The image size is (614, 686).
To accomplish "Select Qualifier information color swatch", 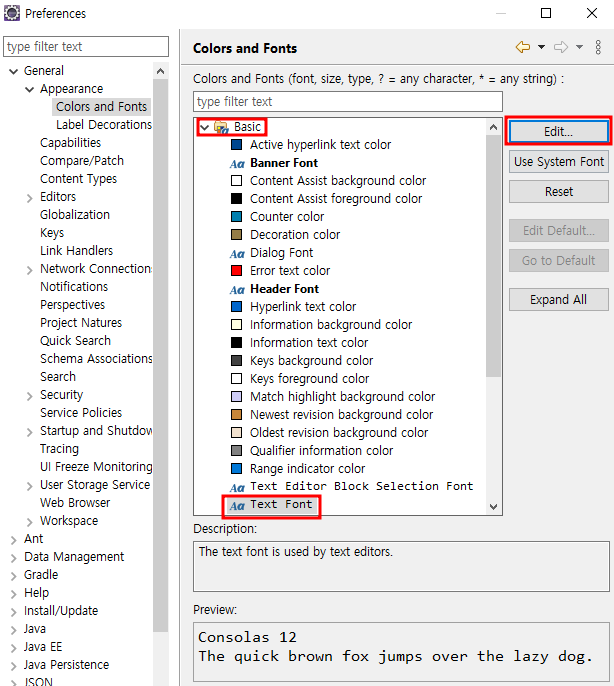I will (x=236, y=450).
